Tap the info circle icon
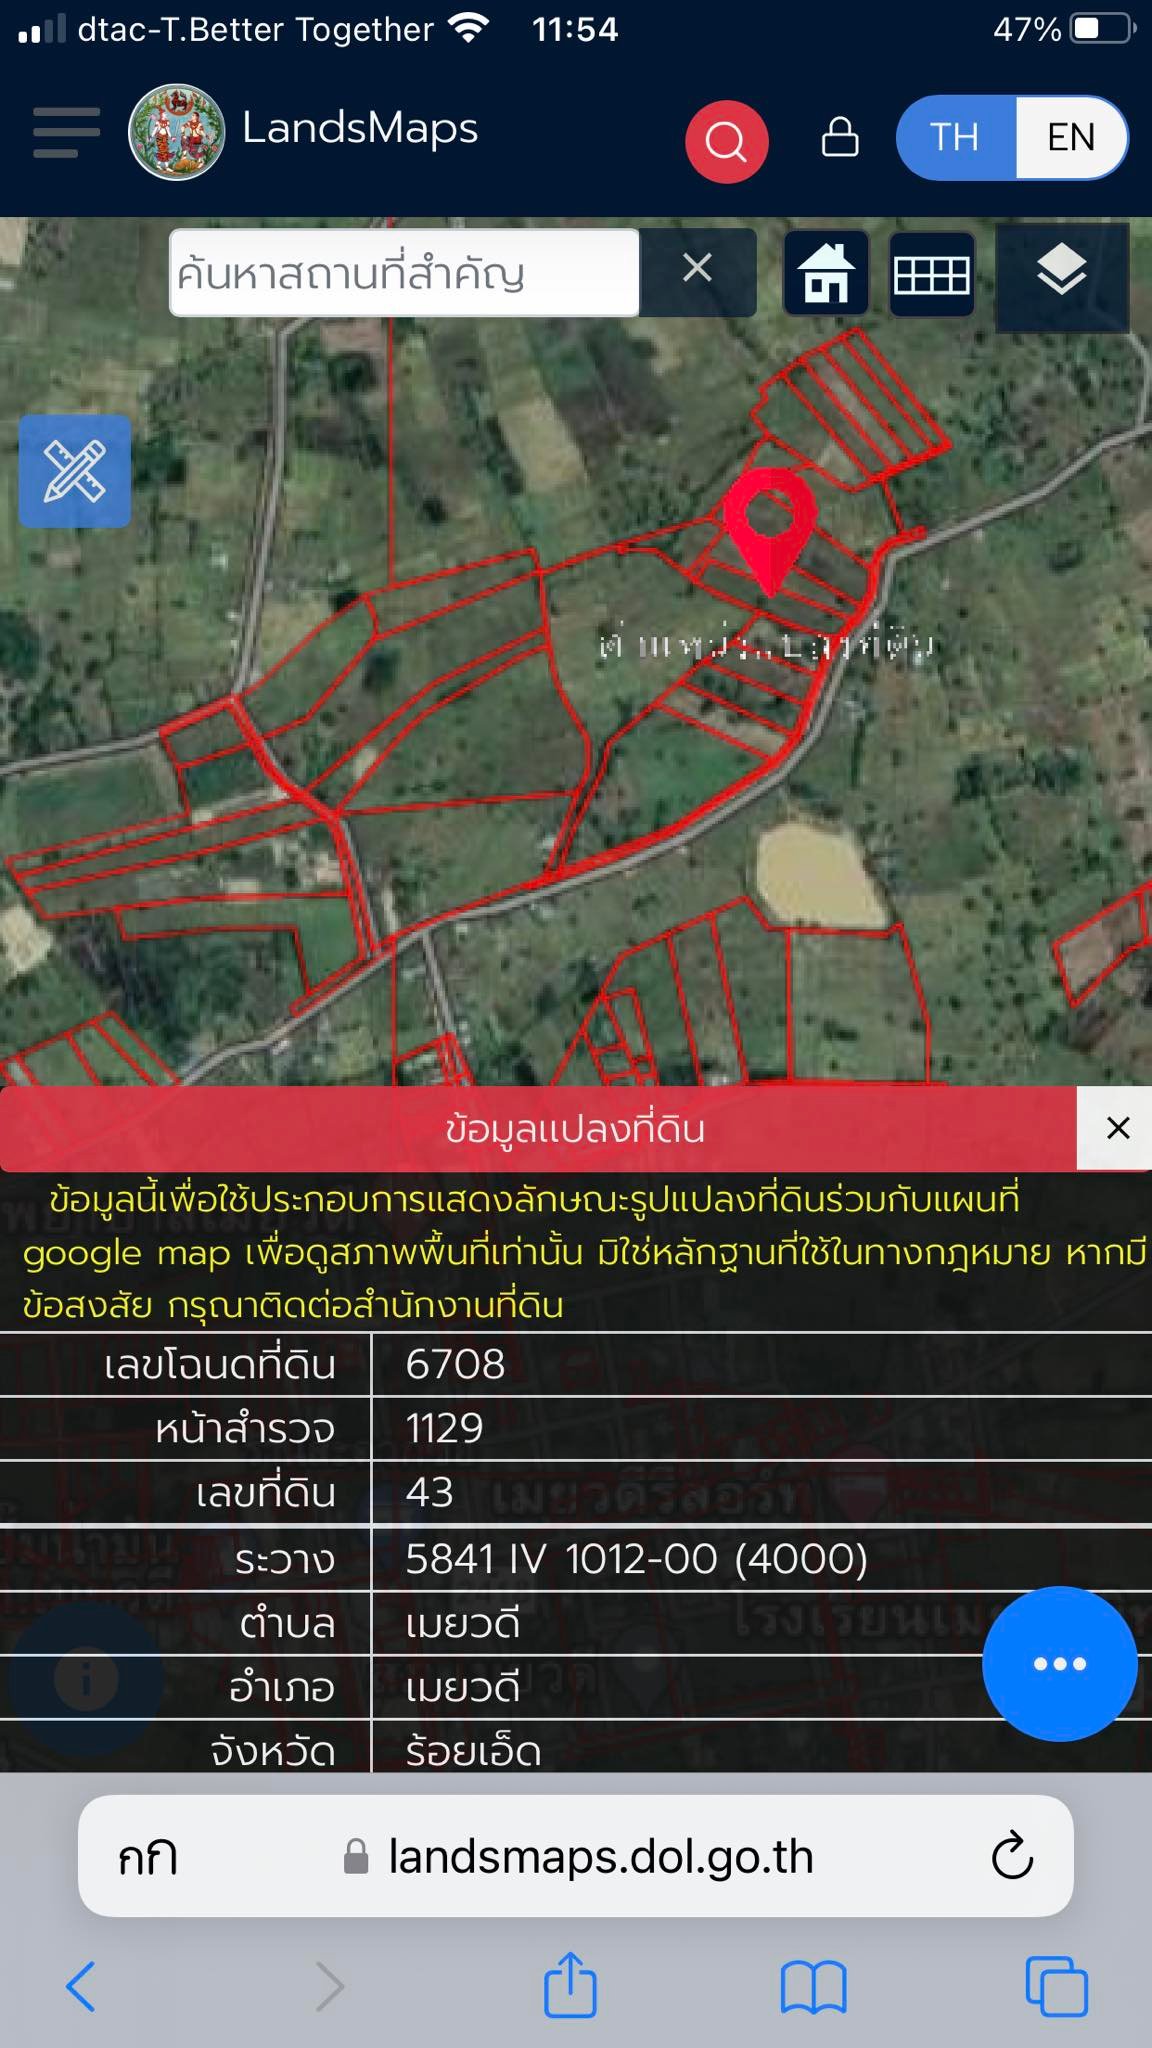 click(86, 1679)
